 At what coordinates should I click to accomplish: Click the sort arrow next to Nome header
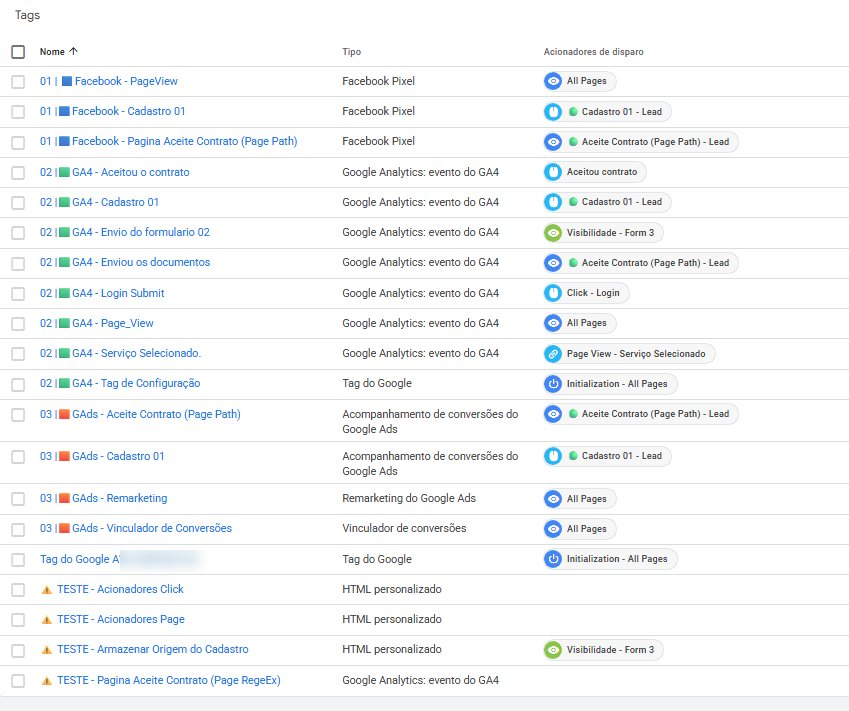point(73,51)
